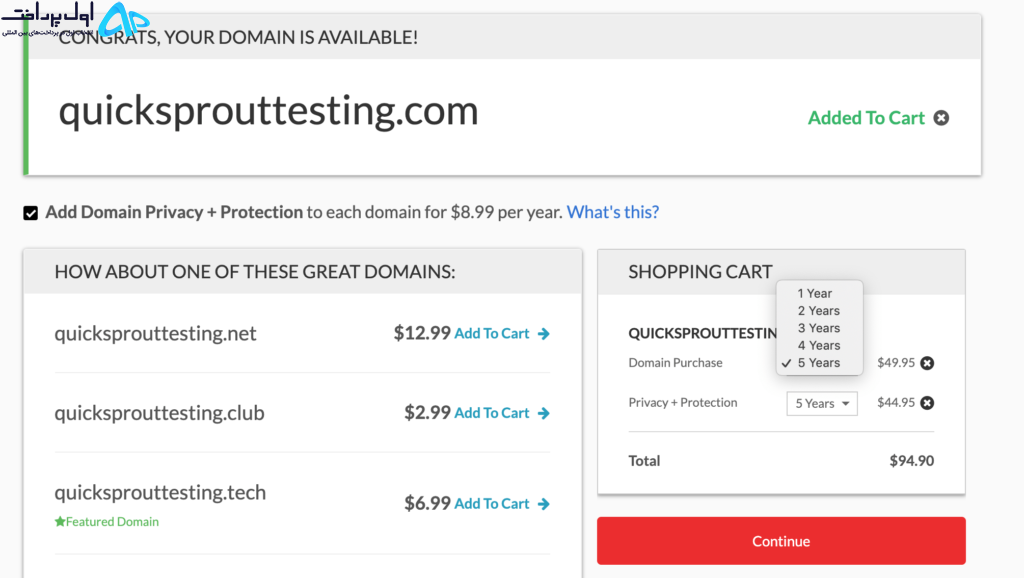Click the blue logo in top-left corner
1024x578 pixels.
pyautogui.click(x=124, y=20)
